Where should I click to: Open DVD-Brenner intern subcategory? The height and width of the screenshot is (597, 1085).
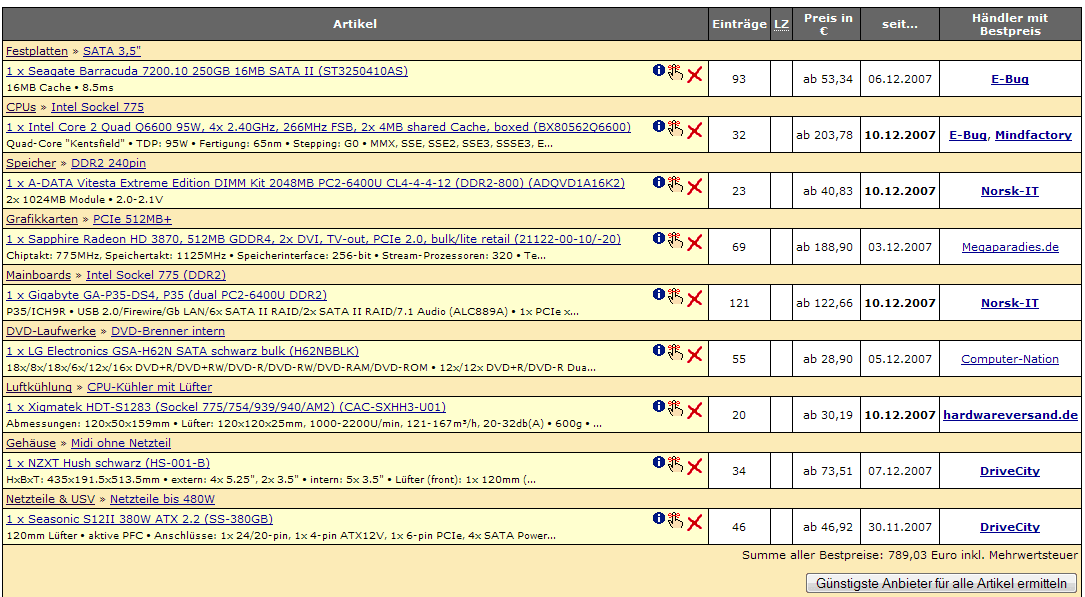(167, 331)
